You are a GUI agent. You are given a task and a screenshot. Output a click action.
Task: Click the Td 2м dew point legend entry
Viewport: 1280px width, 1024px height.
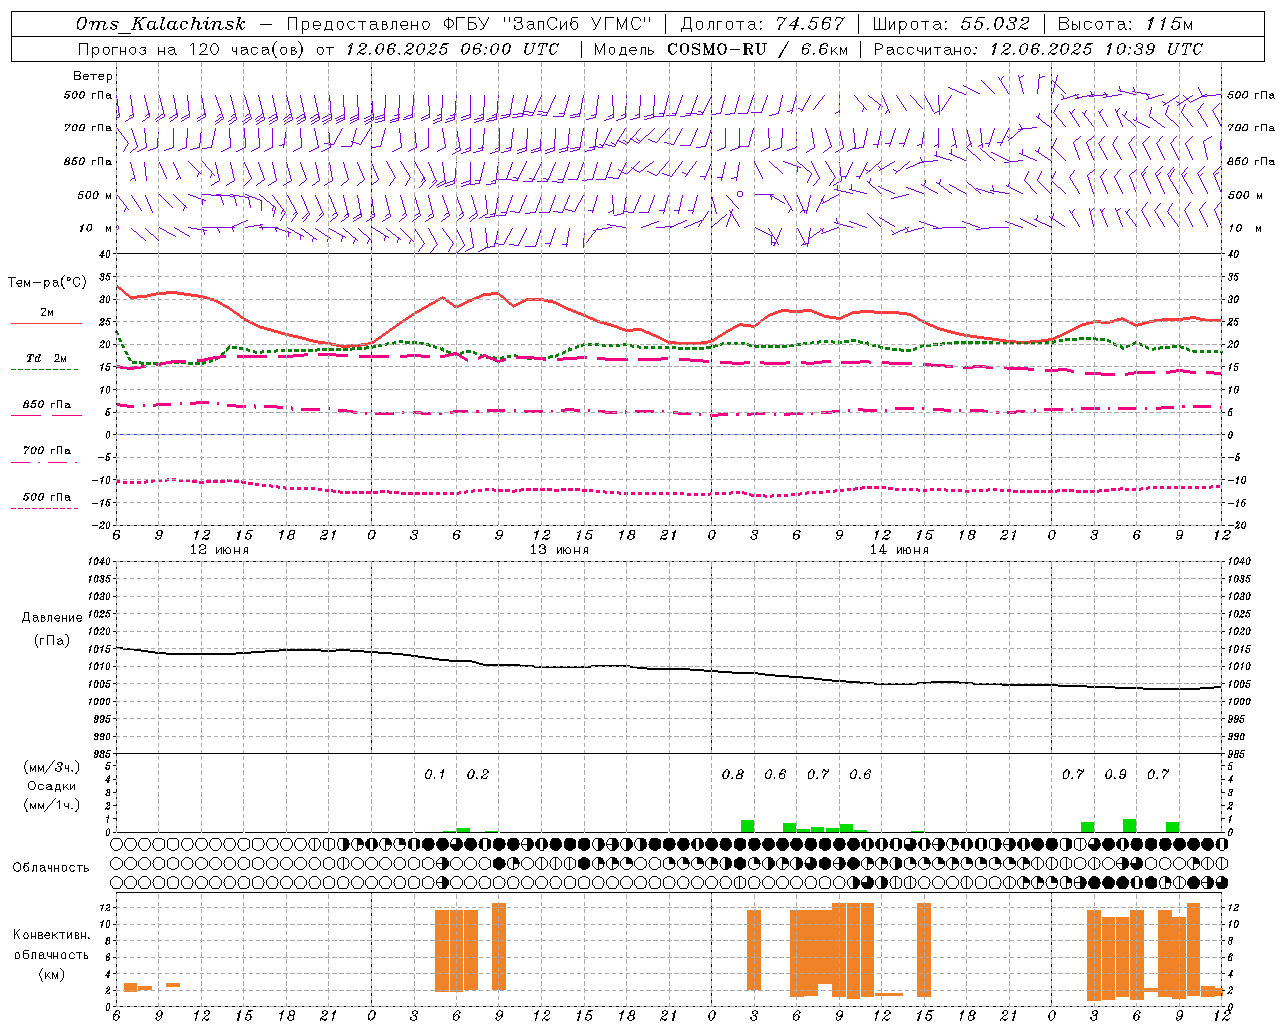click(46, 358)
